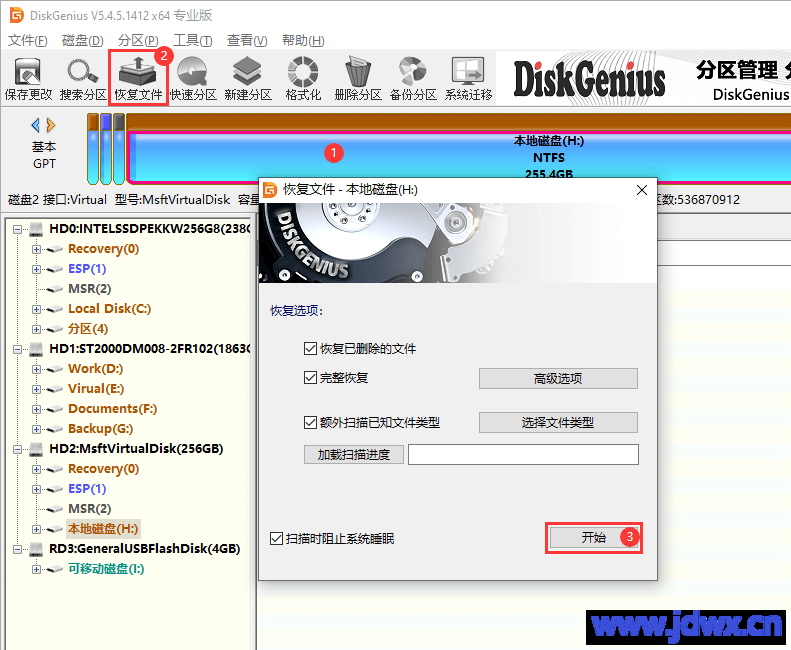Select the 本地磁盘(H:) NTFS partition bar
This screenshot has width=791, height=650.
point(461,157)
